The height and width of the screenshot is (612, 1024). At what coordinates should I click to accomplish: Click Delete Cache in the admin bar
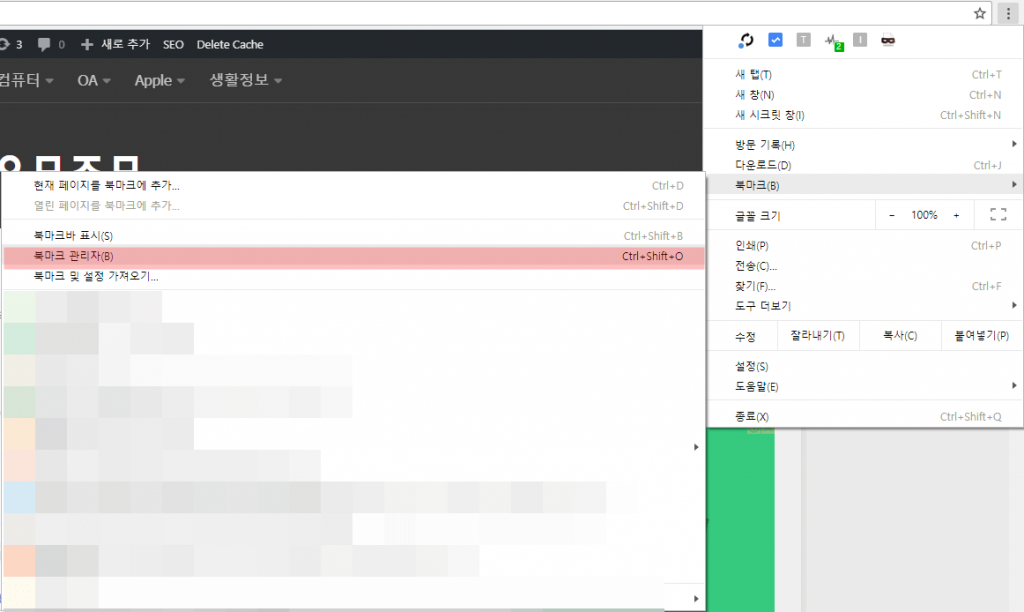229,44
